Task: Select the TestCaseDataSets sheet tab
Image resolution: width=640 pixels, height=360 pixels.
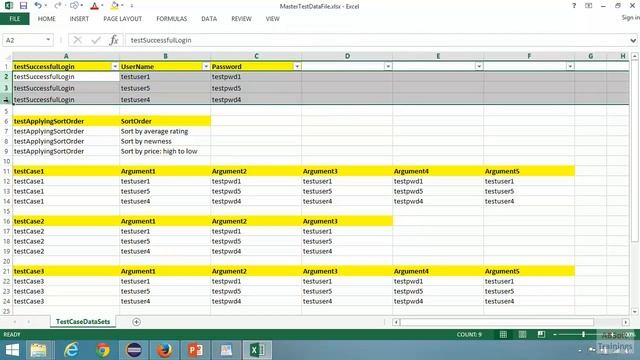Action: (x=83, y=322)
